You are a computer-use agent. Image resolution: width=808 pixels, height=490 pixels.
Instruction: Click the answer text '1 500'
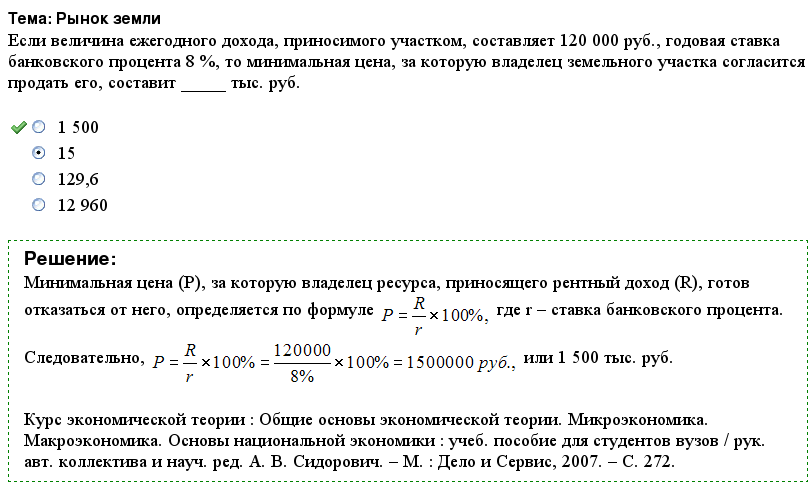pos(78,127)
